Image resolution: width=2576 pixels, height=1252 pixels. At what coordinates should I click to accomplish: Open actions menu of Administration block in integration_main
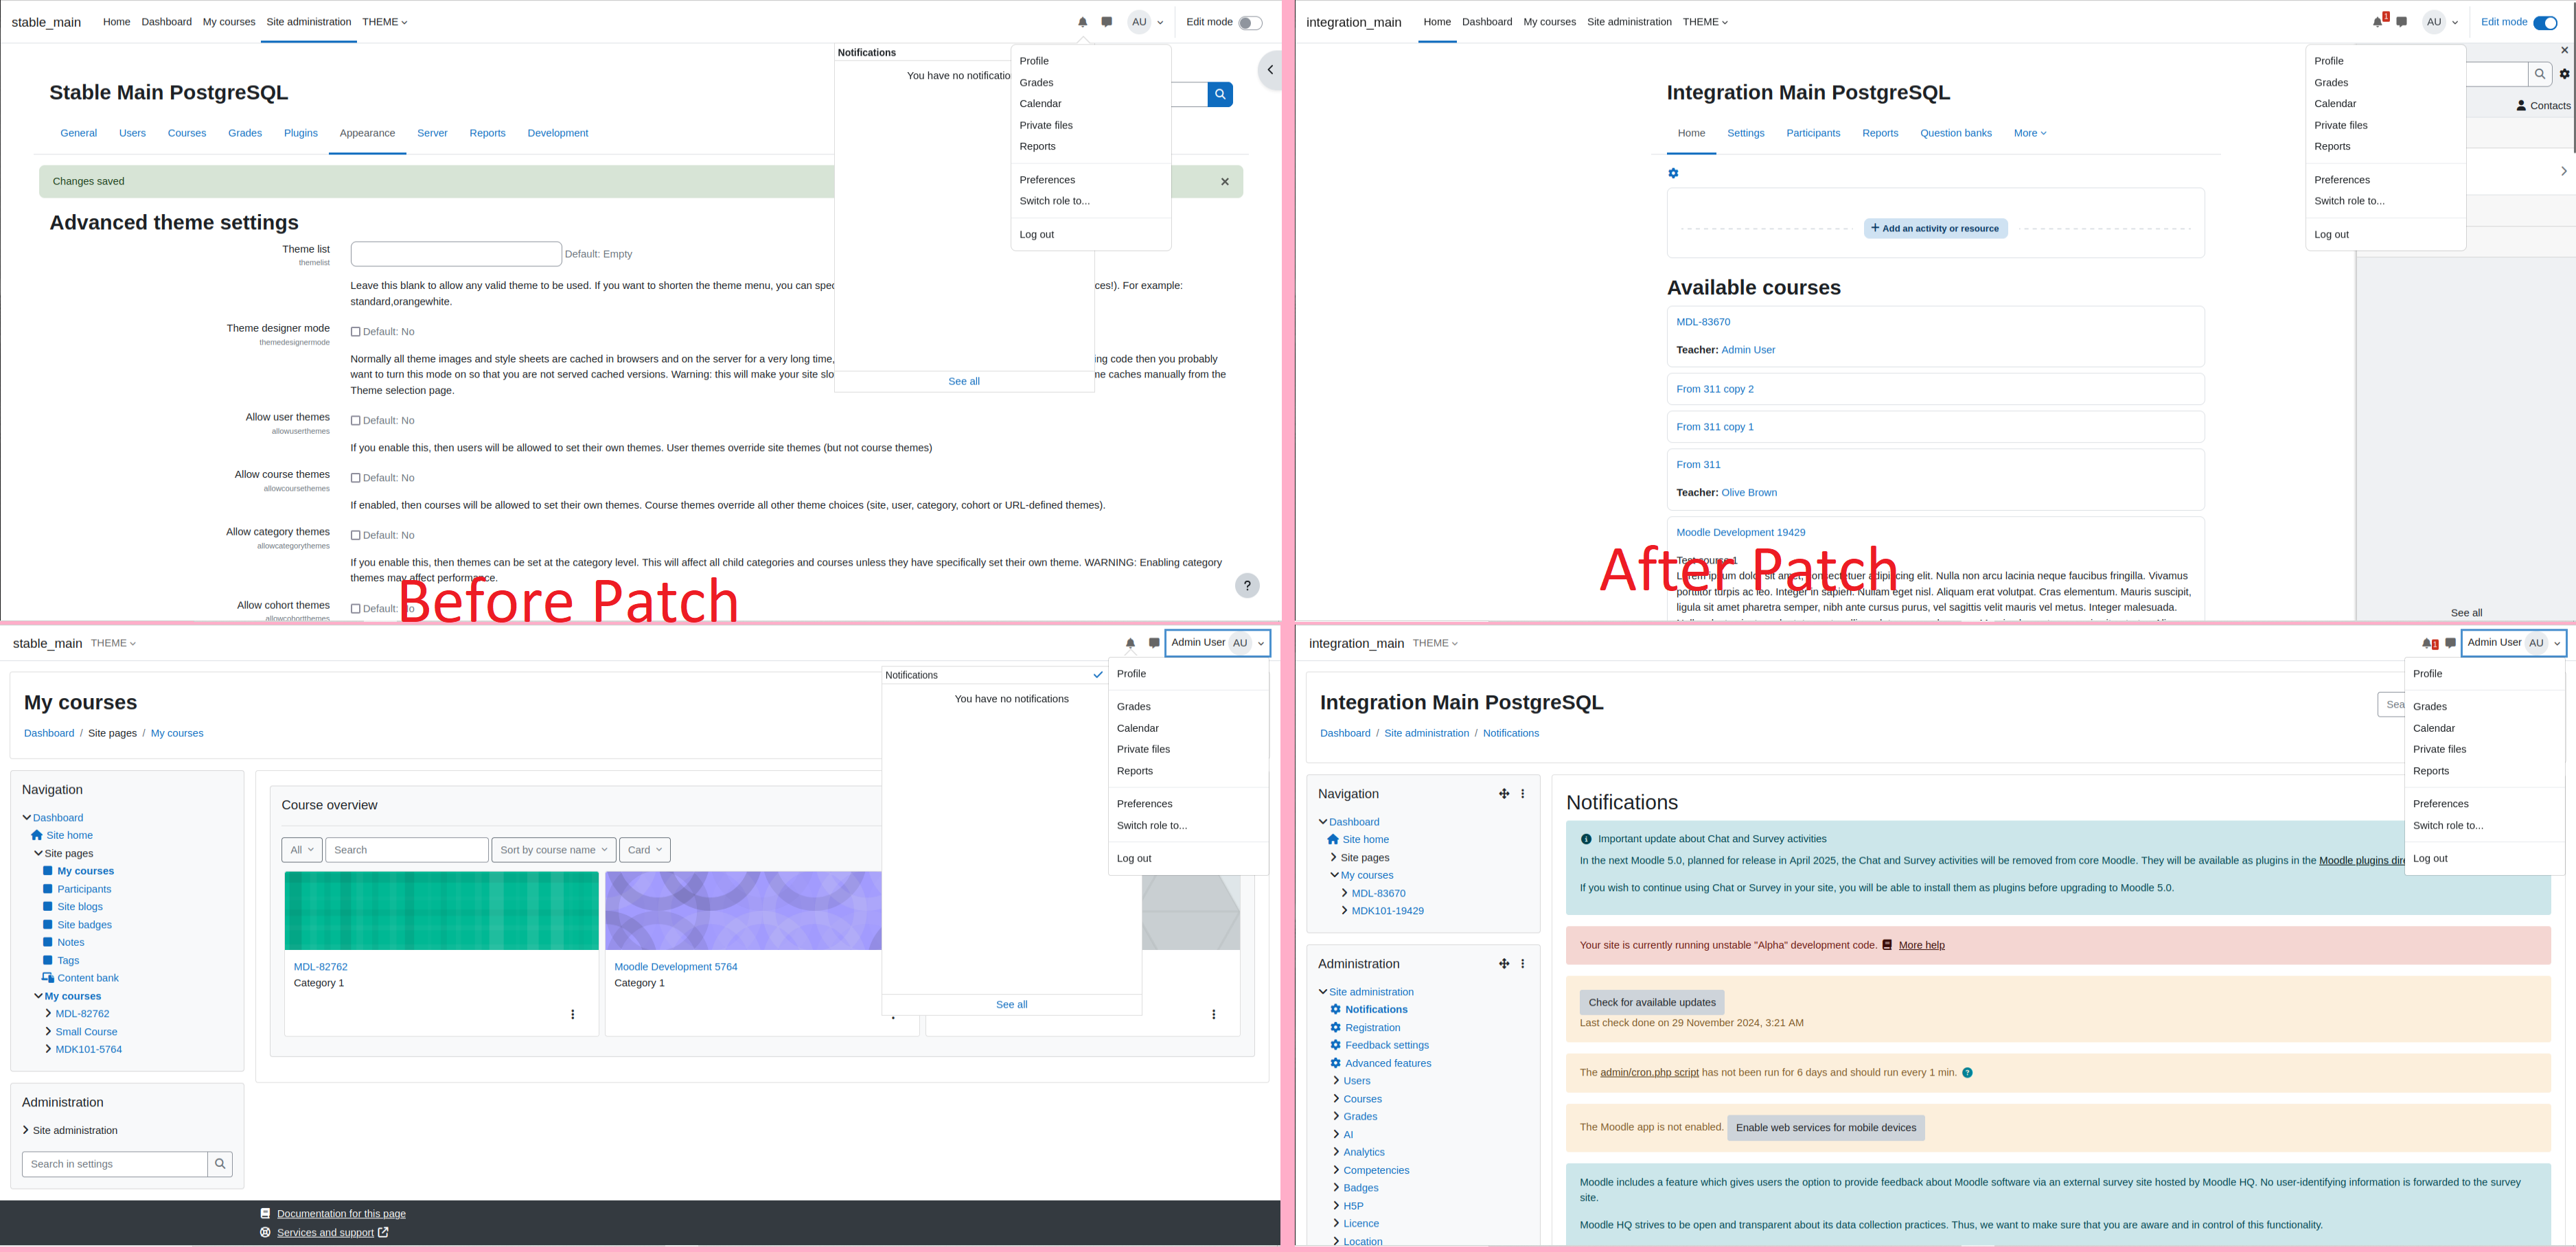tap(1522, 964)
